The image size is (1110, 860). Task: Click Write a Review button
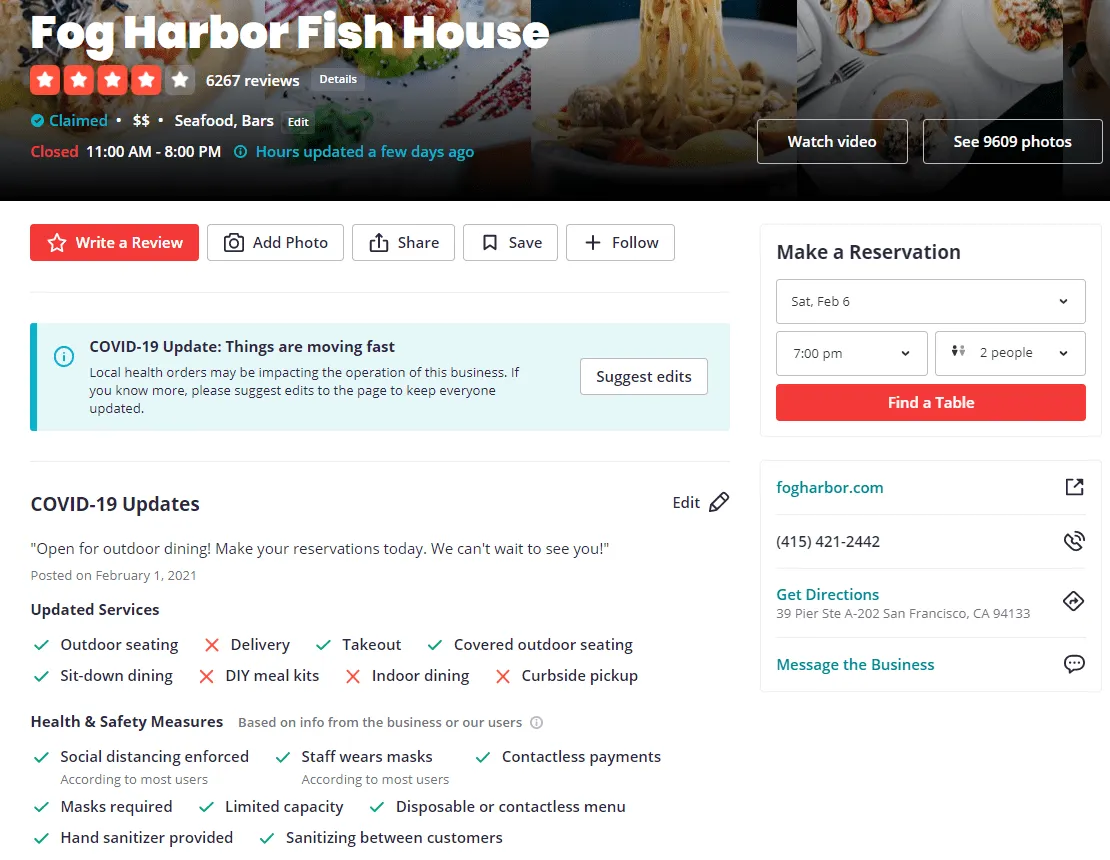point(115,243)
